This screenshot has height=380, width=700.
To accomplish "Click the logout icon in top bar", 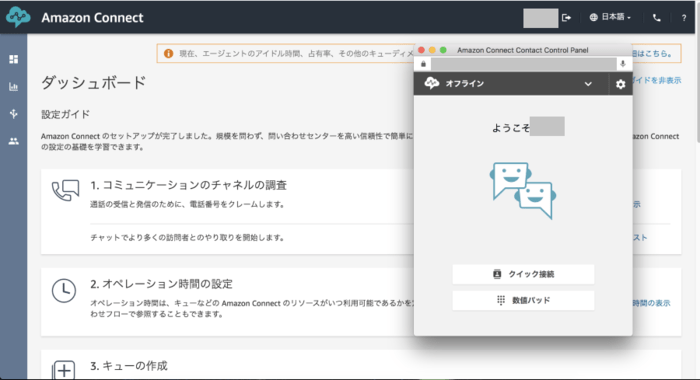I will 567,17.
